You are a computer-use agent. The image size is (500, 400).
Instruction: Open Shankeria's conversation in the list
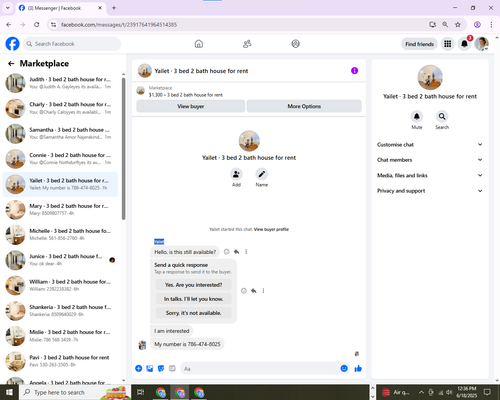click(x=60, y=311)
